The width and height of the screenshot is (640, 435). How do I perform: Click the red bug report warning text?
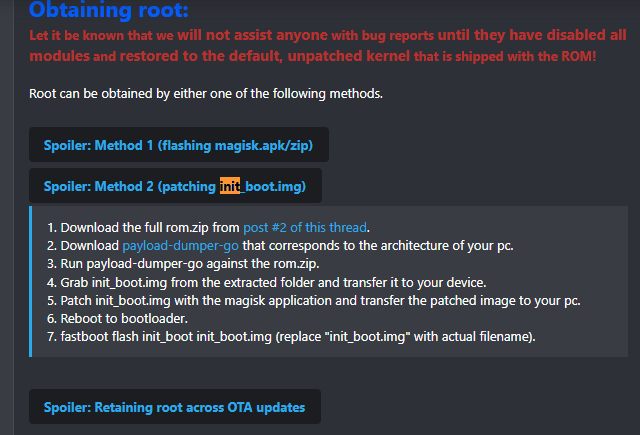pos(328,45)
